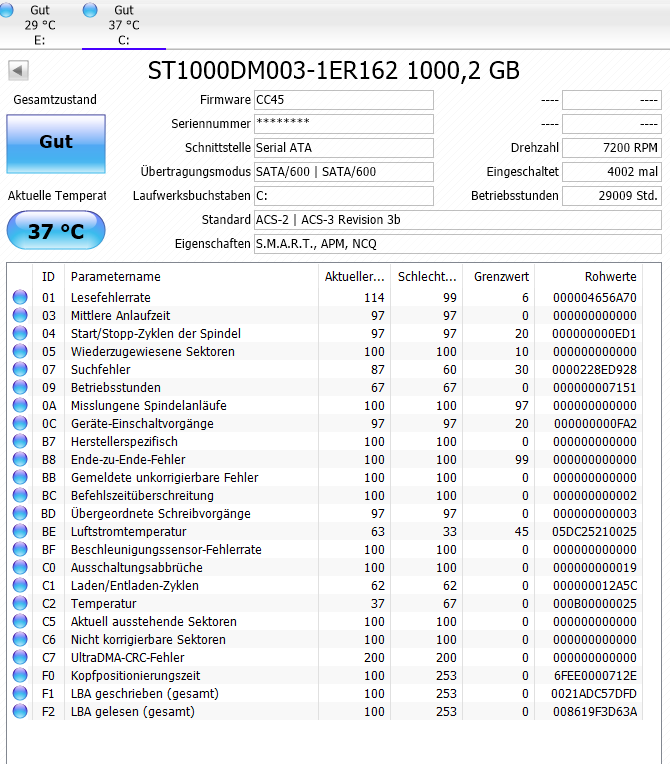Screen dimensions: 670x764
Task: Click the Eingeschaltet value 4002 mal
Action: [612, 172]
